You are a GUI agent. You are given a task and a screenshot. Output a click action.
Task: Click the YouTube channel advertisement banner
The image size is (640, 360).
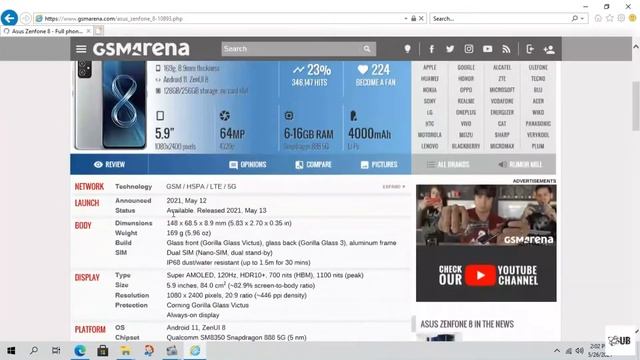tap(486, 243)
